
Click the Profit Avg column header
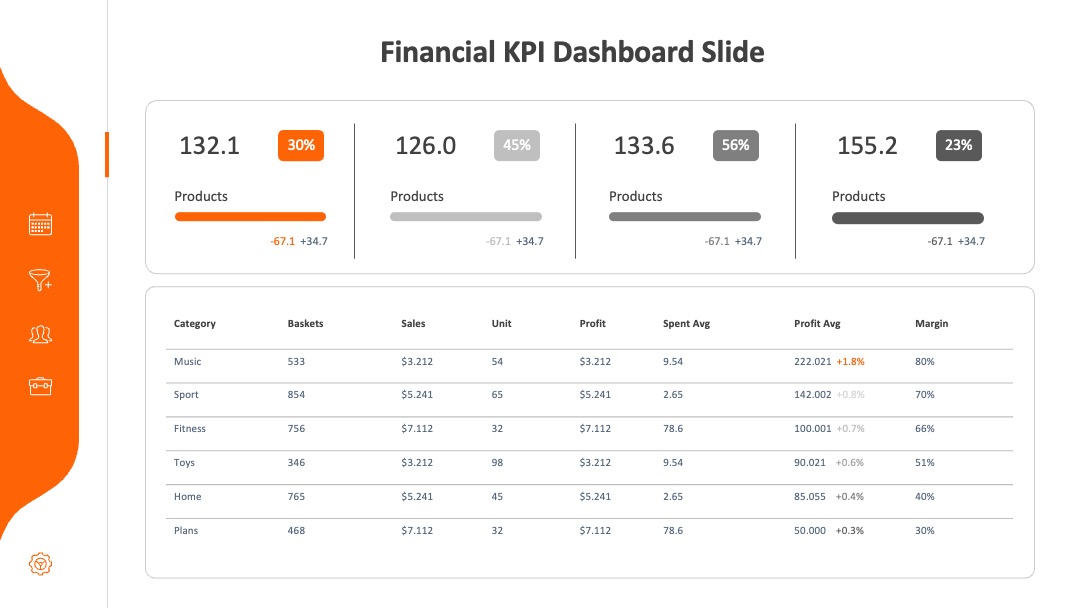coord(817,324)
